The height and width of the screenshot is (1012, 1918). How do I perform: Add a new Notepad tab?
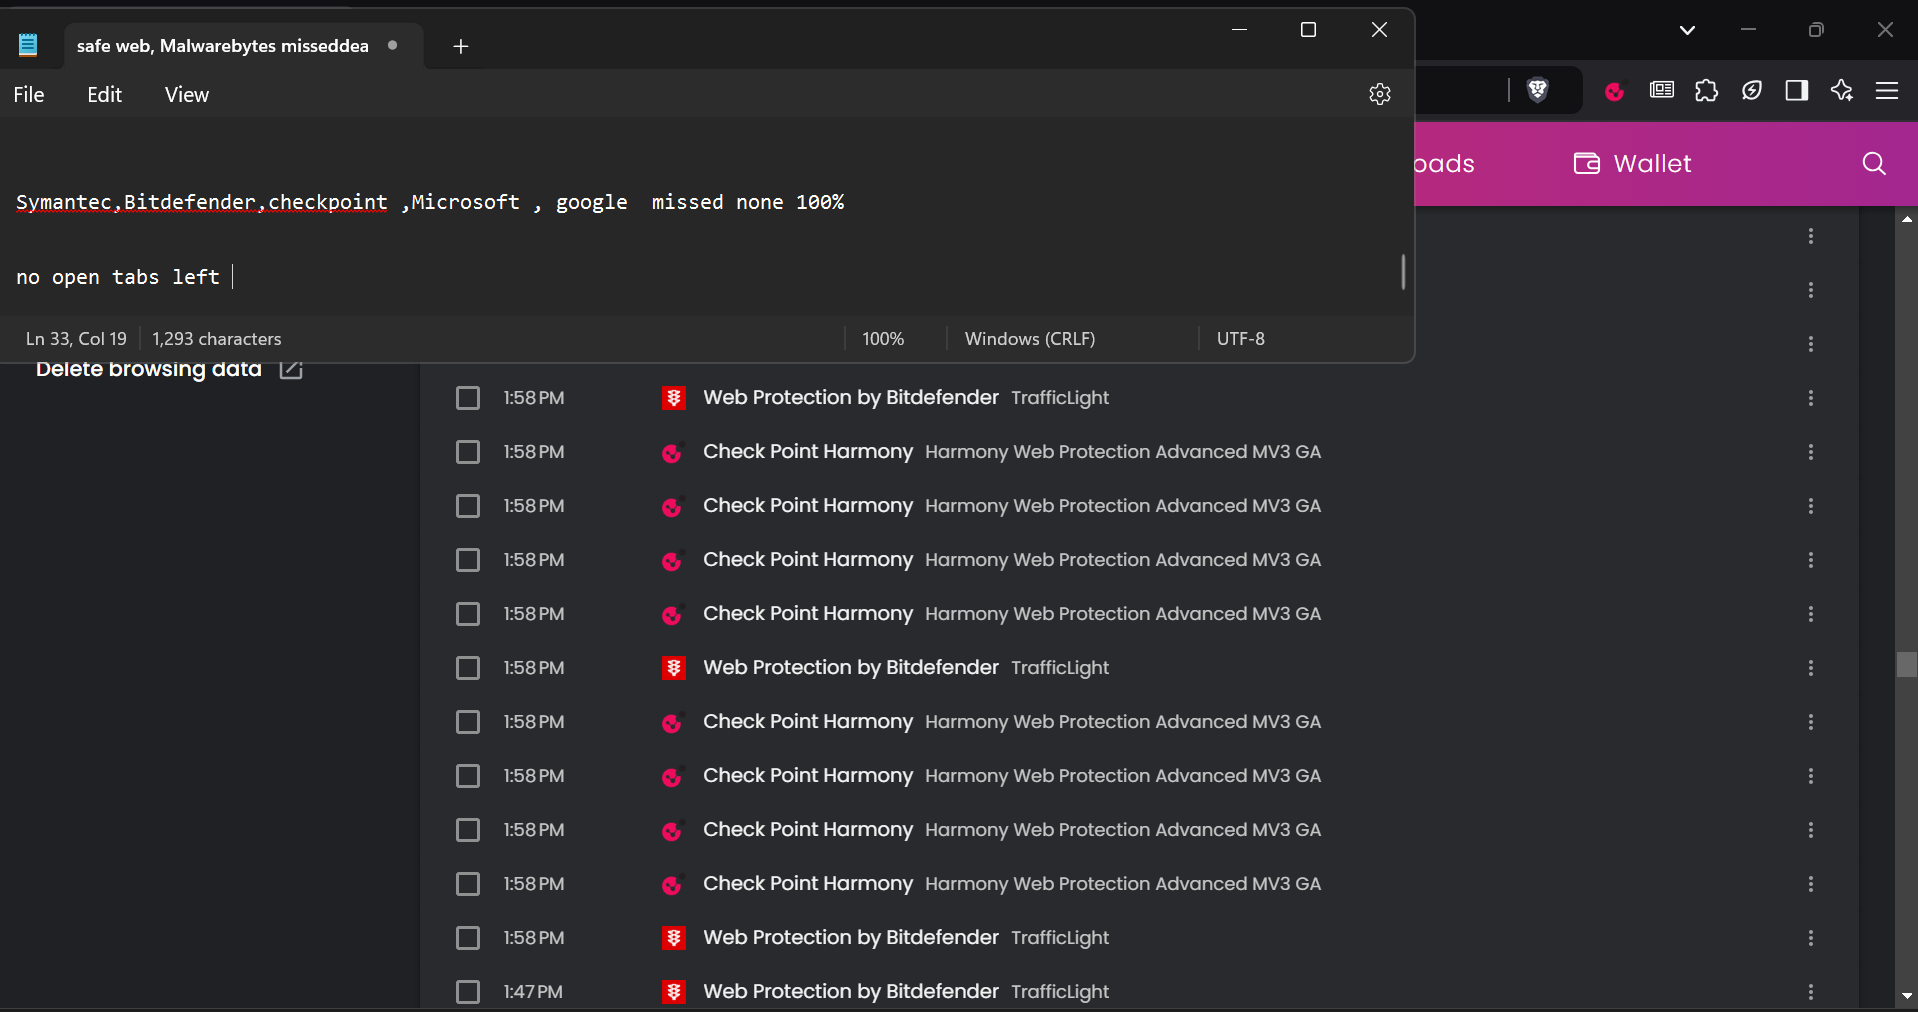[x=460, y=46]
